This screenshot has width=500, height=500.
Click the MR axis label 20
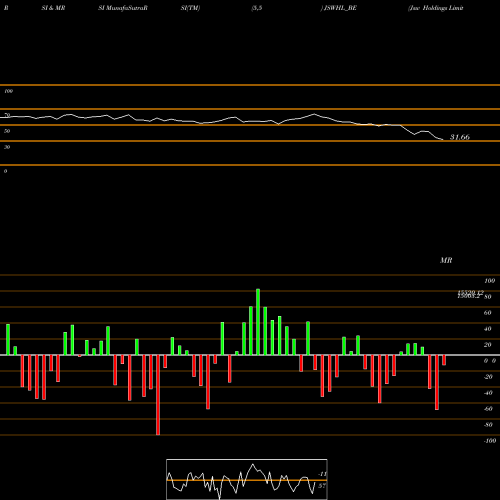487,345
